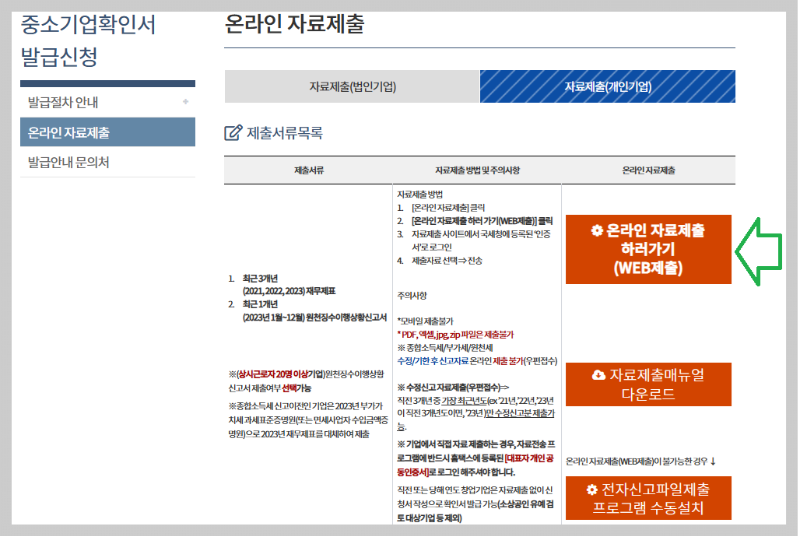The width and height of the screenshot is (800, 536).
Task: Click 자료제출 방법 및 주의사항 column header
Action: (477, 170)
